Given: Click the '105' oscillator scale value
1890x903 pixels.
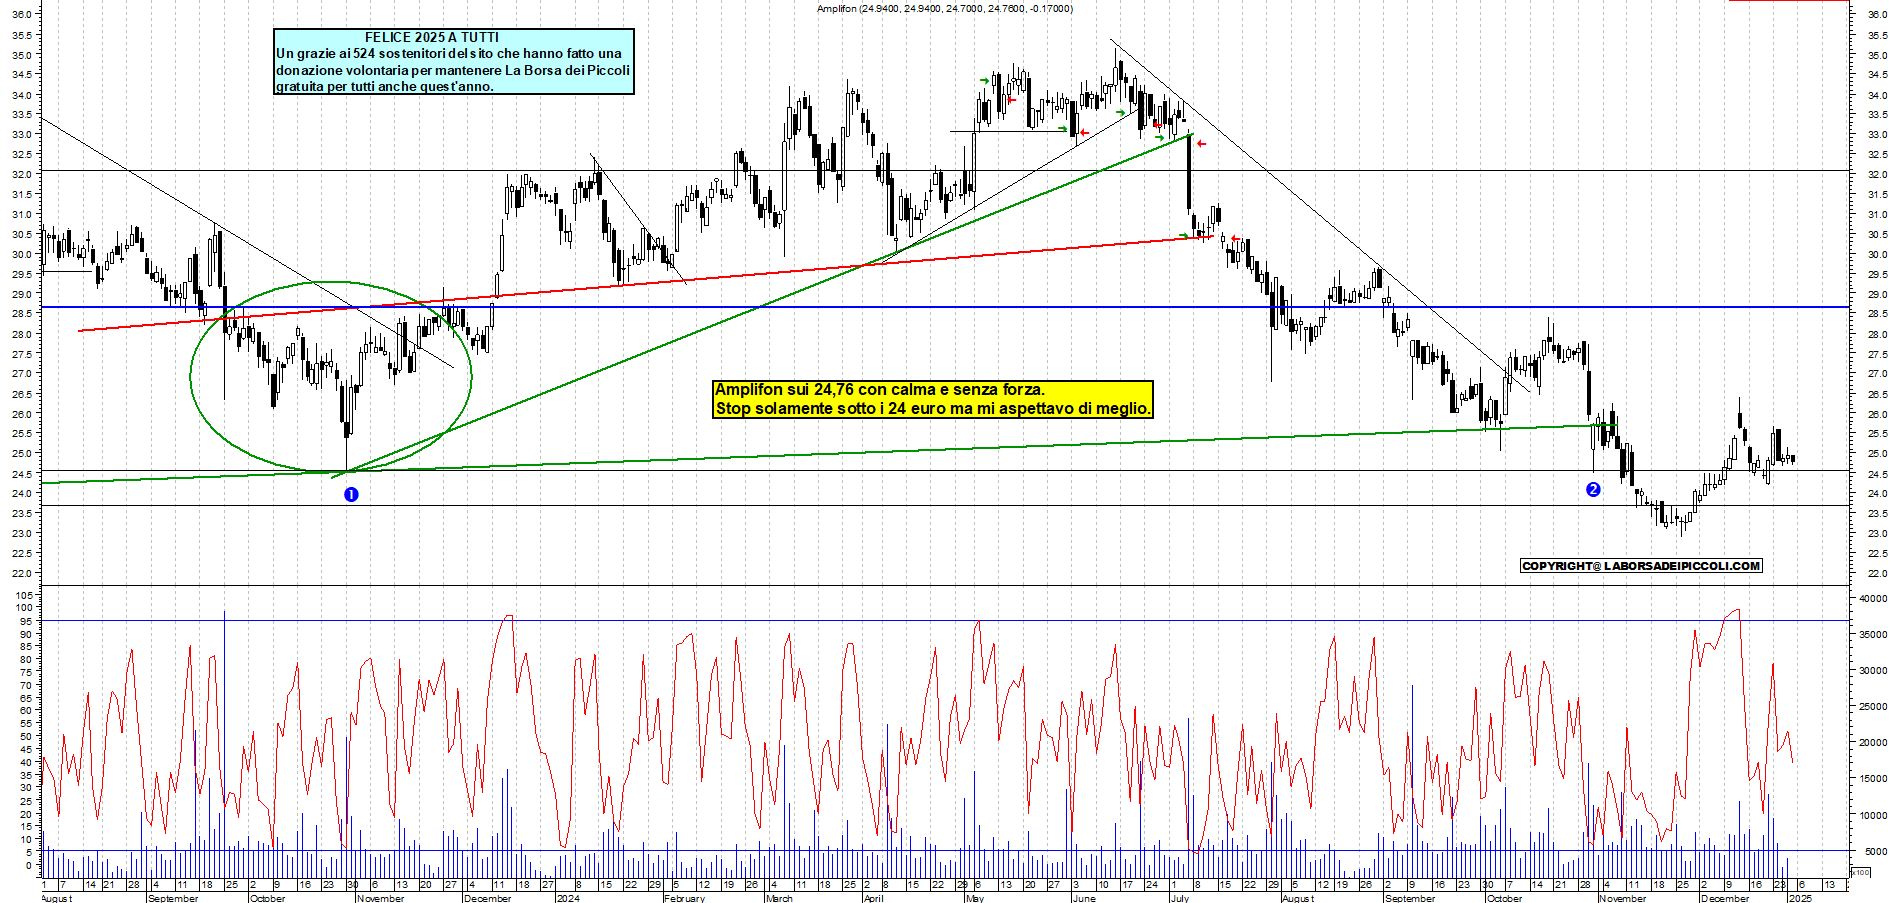Looking at the screenshot, I should click(x=24, y=595).
